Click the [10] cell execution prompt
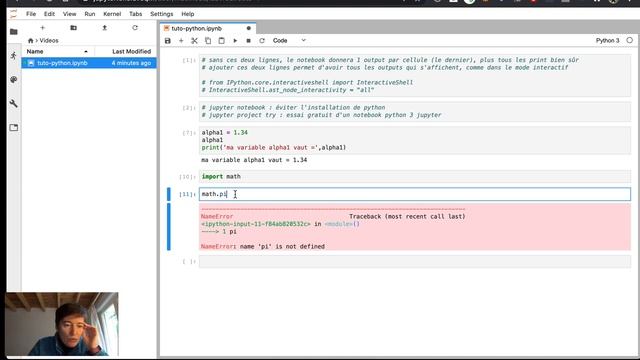Image resolution: width=640 pixels, height=360 pixels. (188, 177)
